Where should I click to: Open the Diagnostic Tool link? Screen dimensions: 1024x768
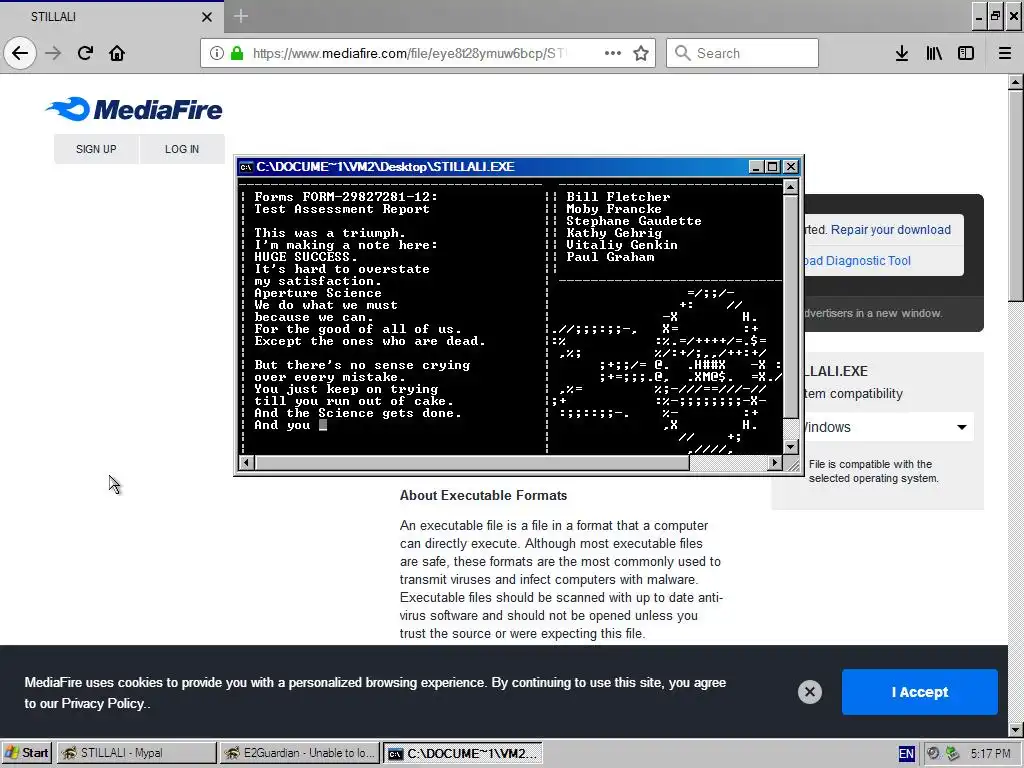point(857,261)
